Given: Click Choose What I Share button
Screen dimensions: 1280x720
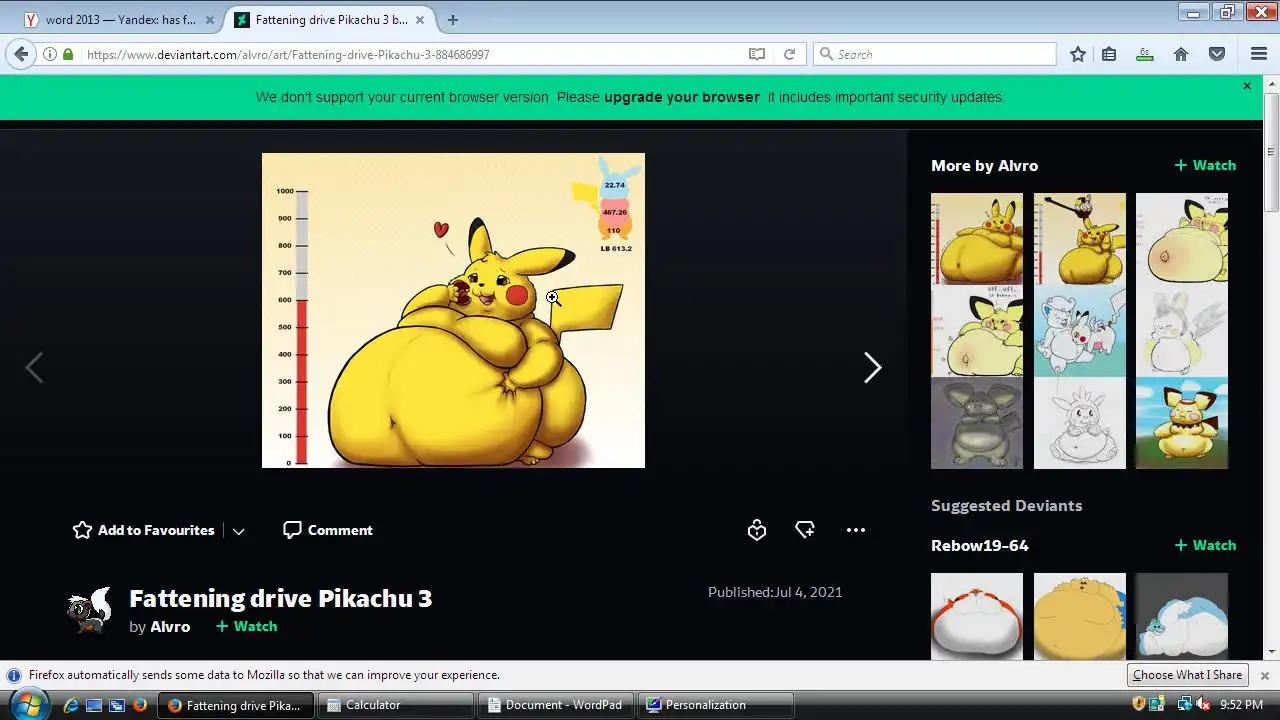Looking at the screenshot, I should 1187,675.
